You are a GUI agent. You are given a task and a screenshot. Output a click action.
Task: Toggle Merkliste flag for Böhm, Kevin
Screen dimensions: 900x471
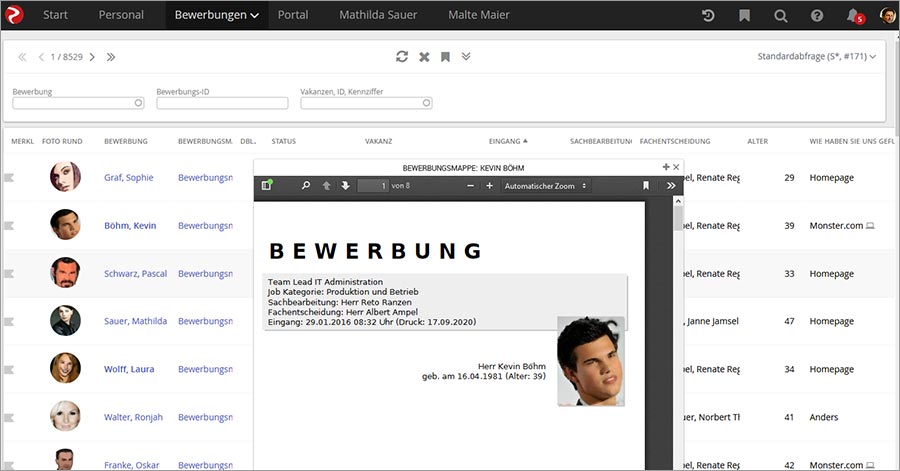9,225
